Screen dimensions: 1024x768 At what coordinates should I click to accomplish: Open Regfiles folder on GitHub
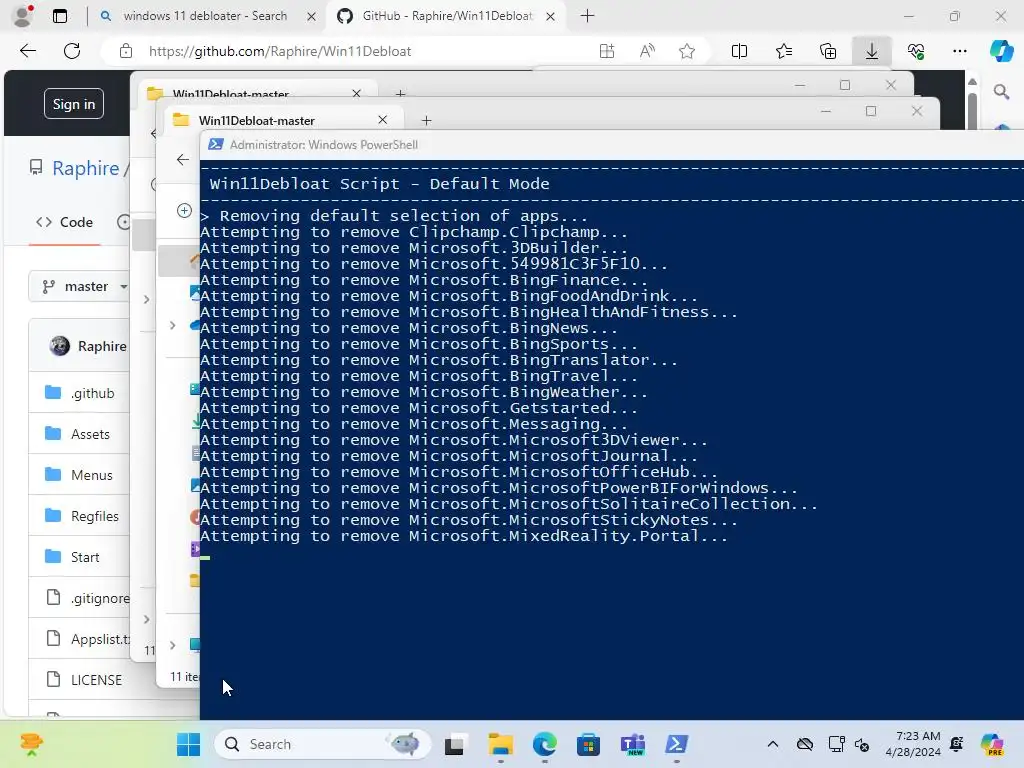[95, 517]
